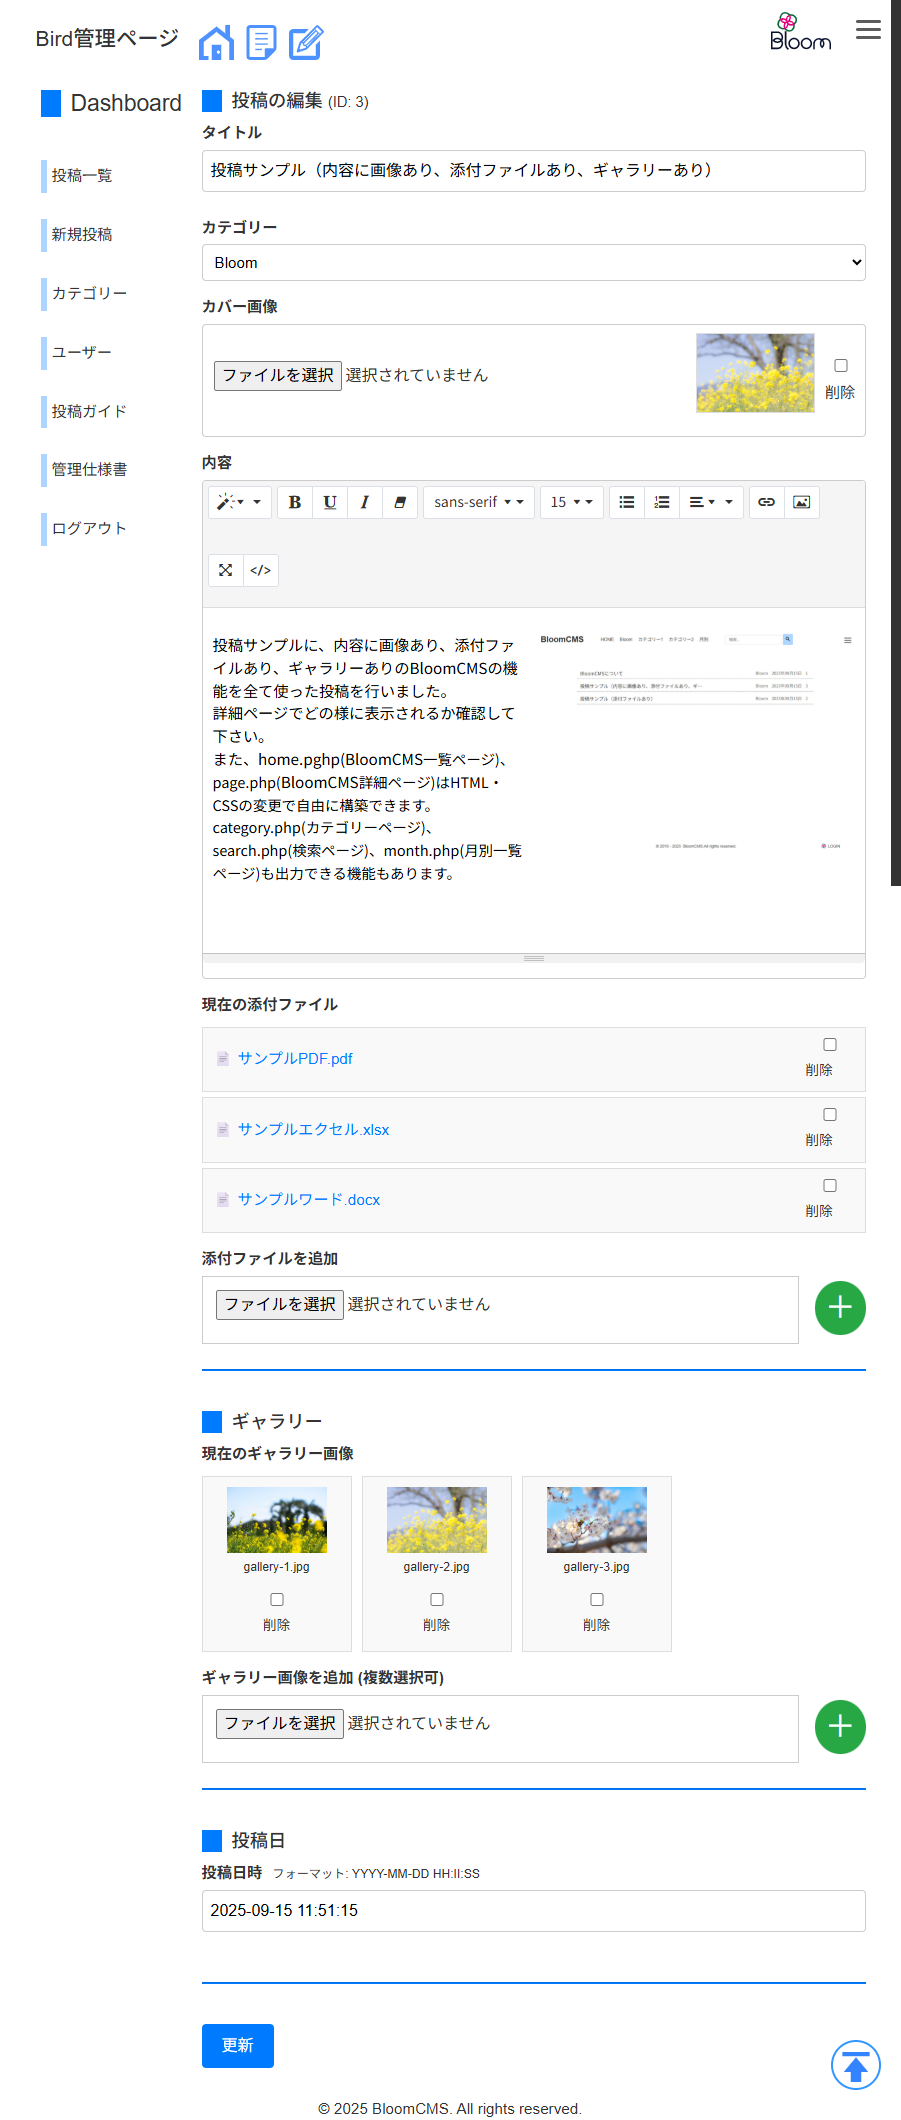
Task: Toggle bold formatting in editor
Action: 295,502
